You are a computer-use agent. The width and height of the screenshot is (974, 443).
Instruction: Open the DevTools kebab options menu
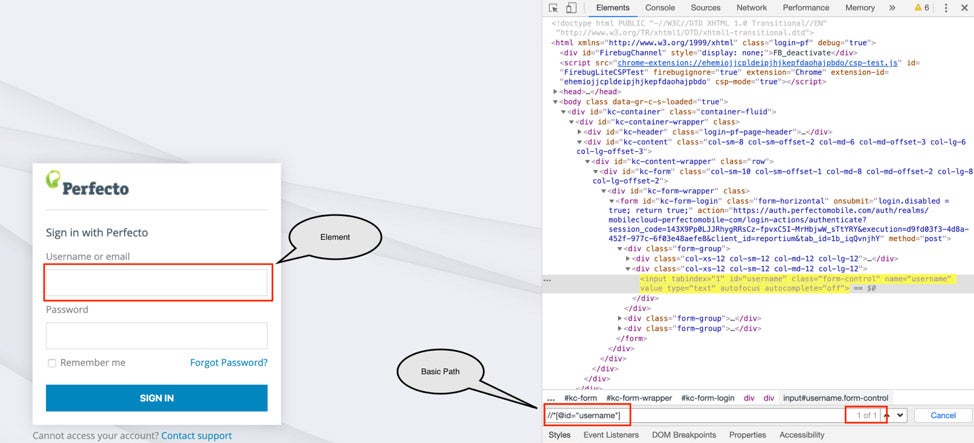point(946,8)
